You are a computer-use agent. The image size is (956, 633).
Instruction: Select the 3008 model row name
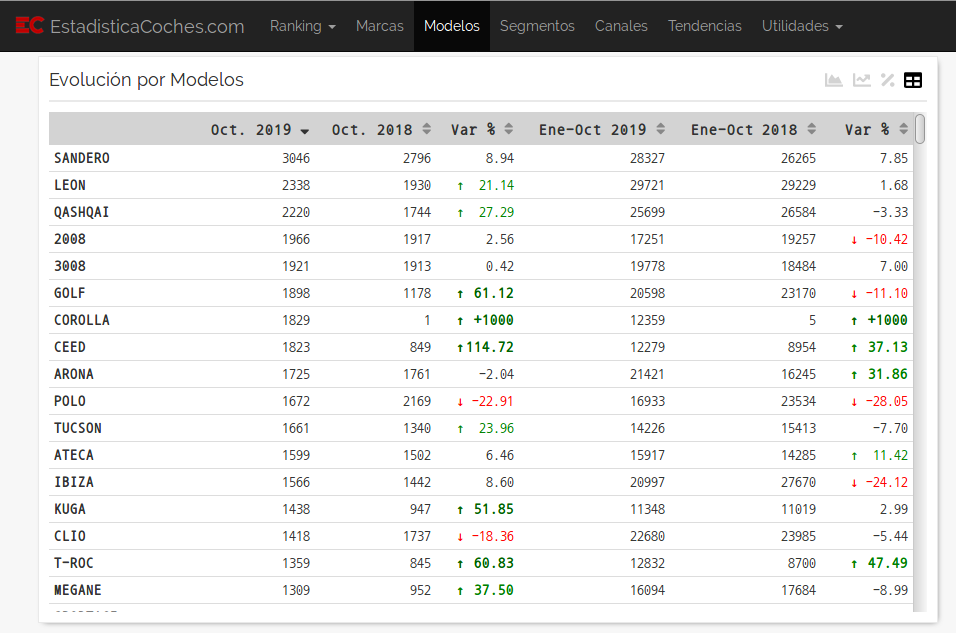[x=70, y=266]
